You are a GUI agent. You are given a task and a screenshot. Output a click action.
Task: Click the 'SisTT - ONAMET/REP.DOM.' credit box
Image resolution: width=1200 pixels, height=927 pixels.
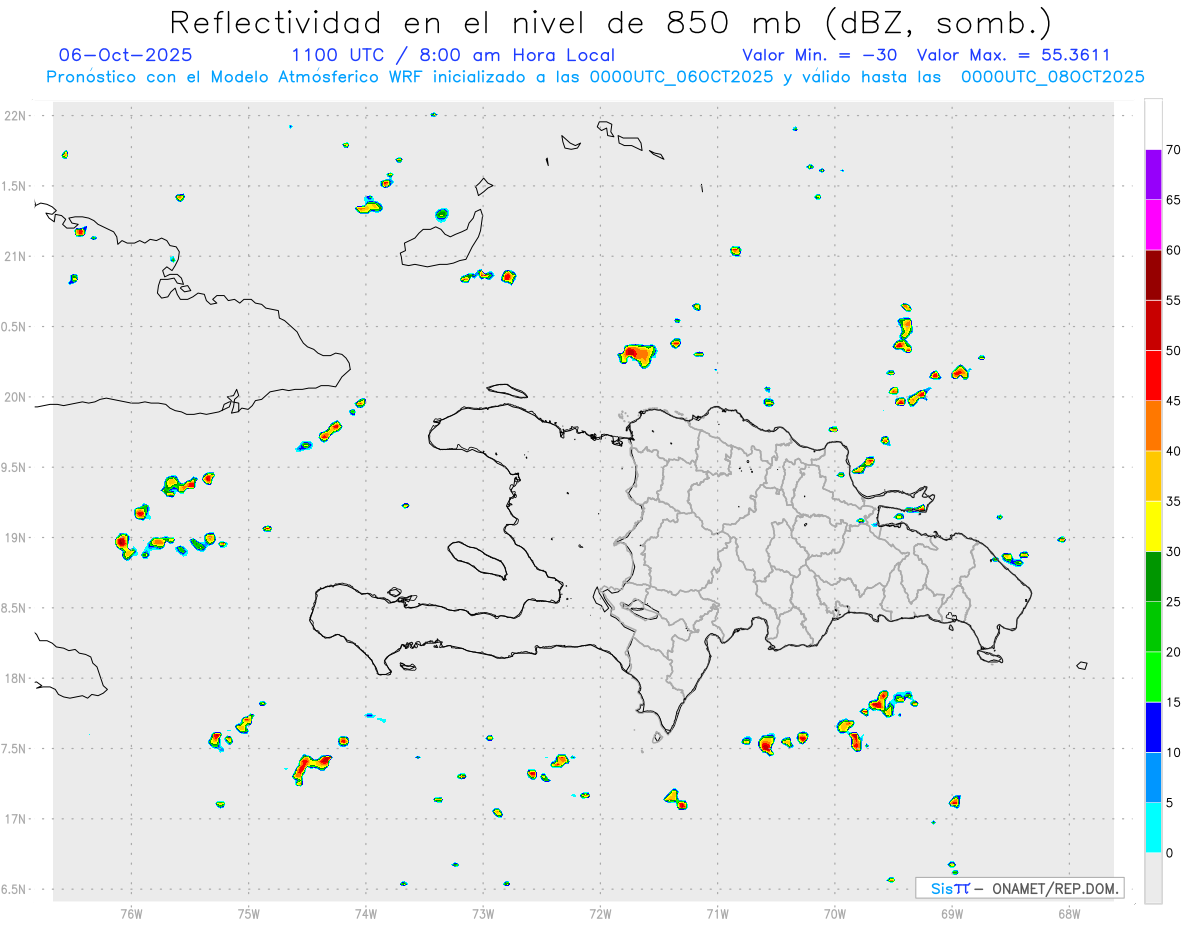pos(1020,888)
